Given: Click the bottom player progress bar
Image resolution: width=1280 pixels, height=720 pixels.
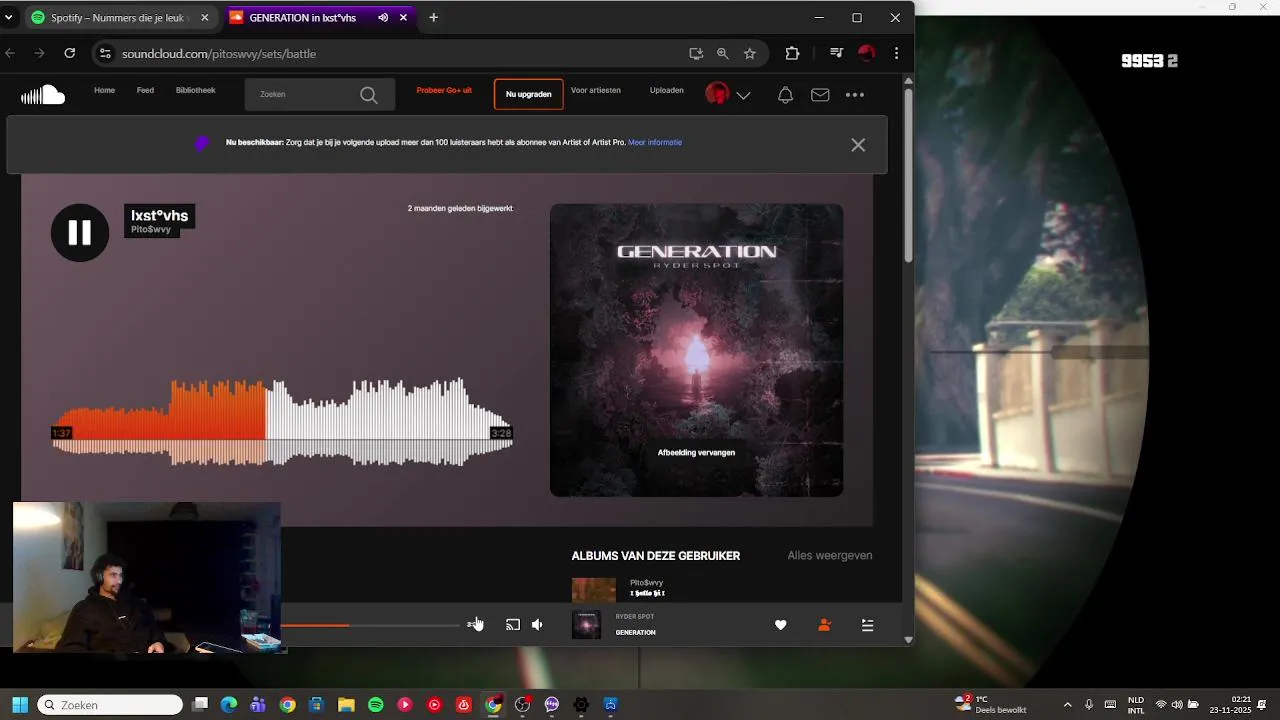Looking at the screenshot, I should pyautogui.click(x=370, y=625).
